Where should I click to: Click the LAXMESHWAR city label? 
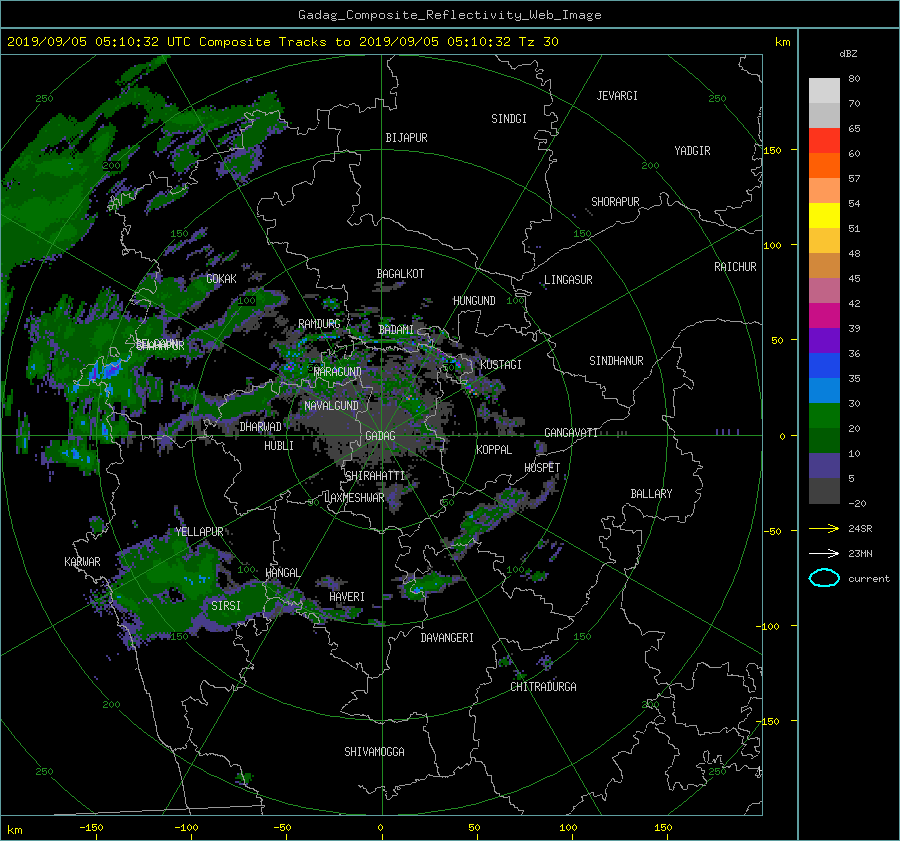354,498
